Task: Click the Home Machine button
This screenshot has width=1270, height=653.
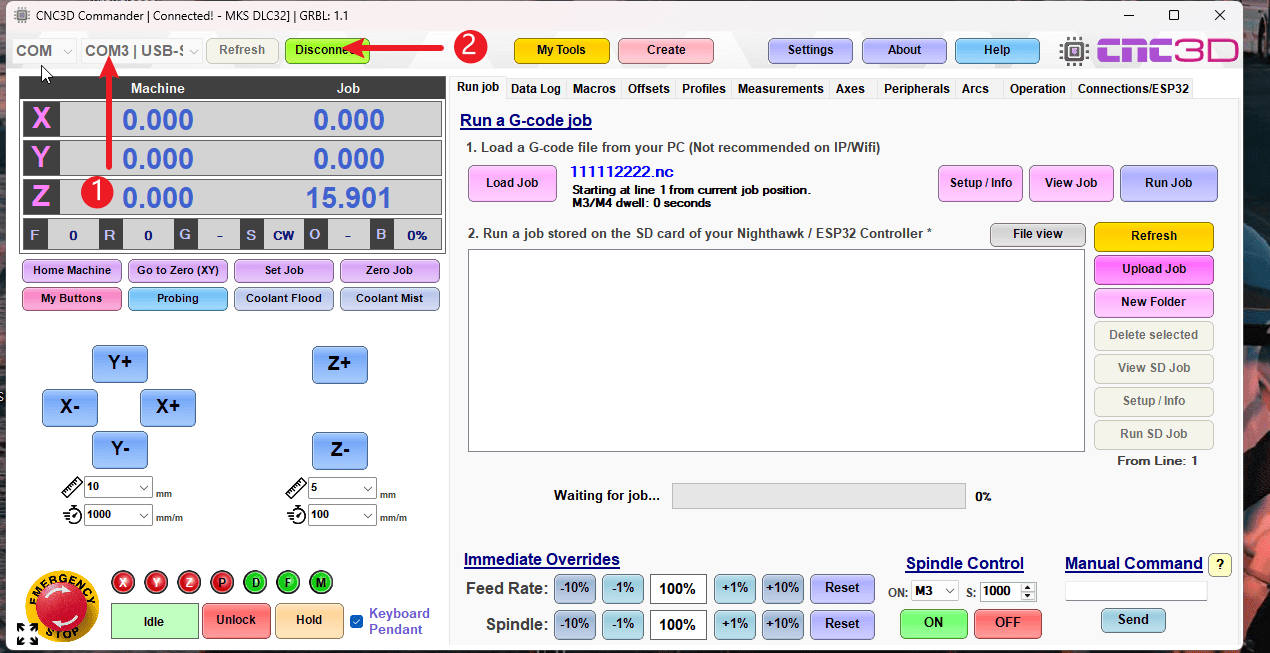Action: coord(72,270)
